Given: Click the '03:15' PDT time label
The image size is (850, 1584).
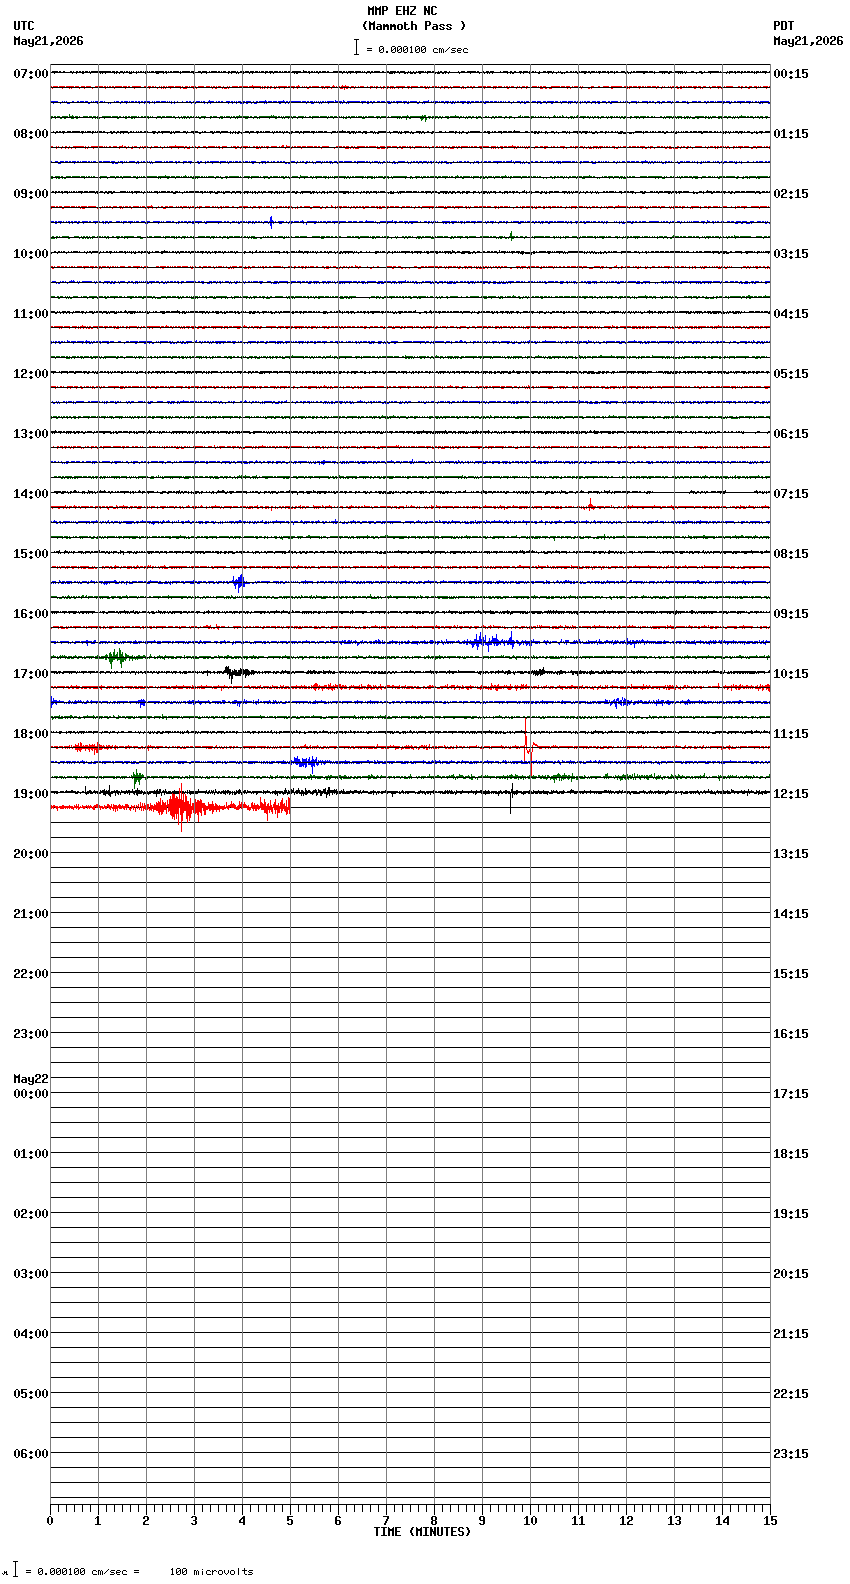Looking at the screenshot, I should pos(791,254).
